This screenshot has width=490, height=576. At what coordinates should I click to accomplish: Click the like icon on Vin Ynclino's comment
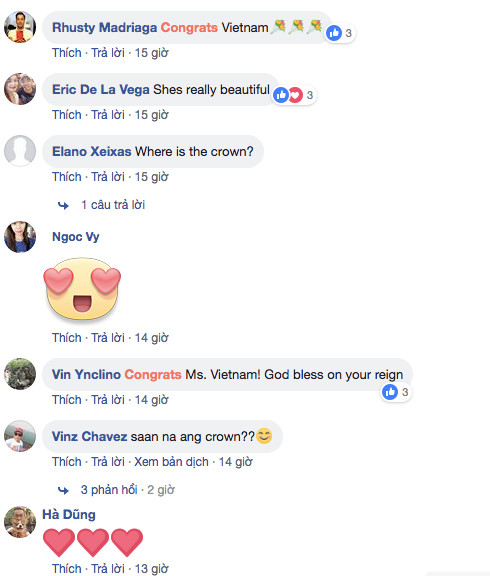390,392
